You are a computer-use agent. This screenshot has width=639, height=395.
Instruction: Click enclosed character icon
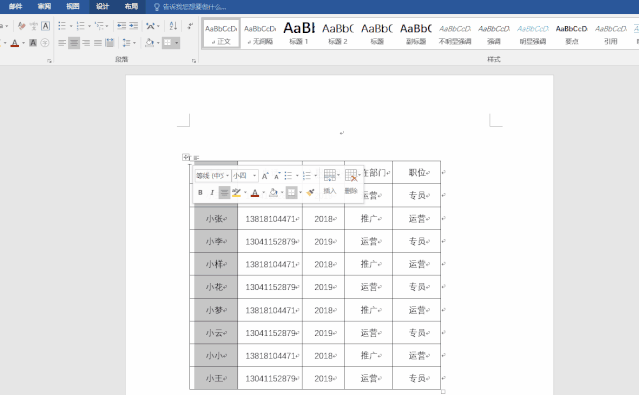(45, 42)
